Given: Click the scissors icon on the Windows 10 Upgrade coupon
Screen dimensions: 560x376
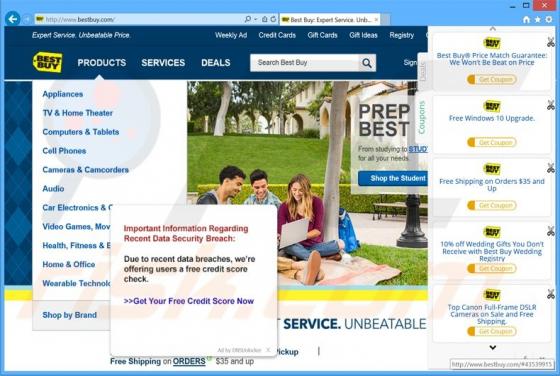Looking at the screenshot, I should [551, 105].
